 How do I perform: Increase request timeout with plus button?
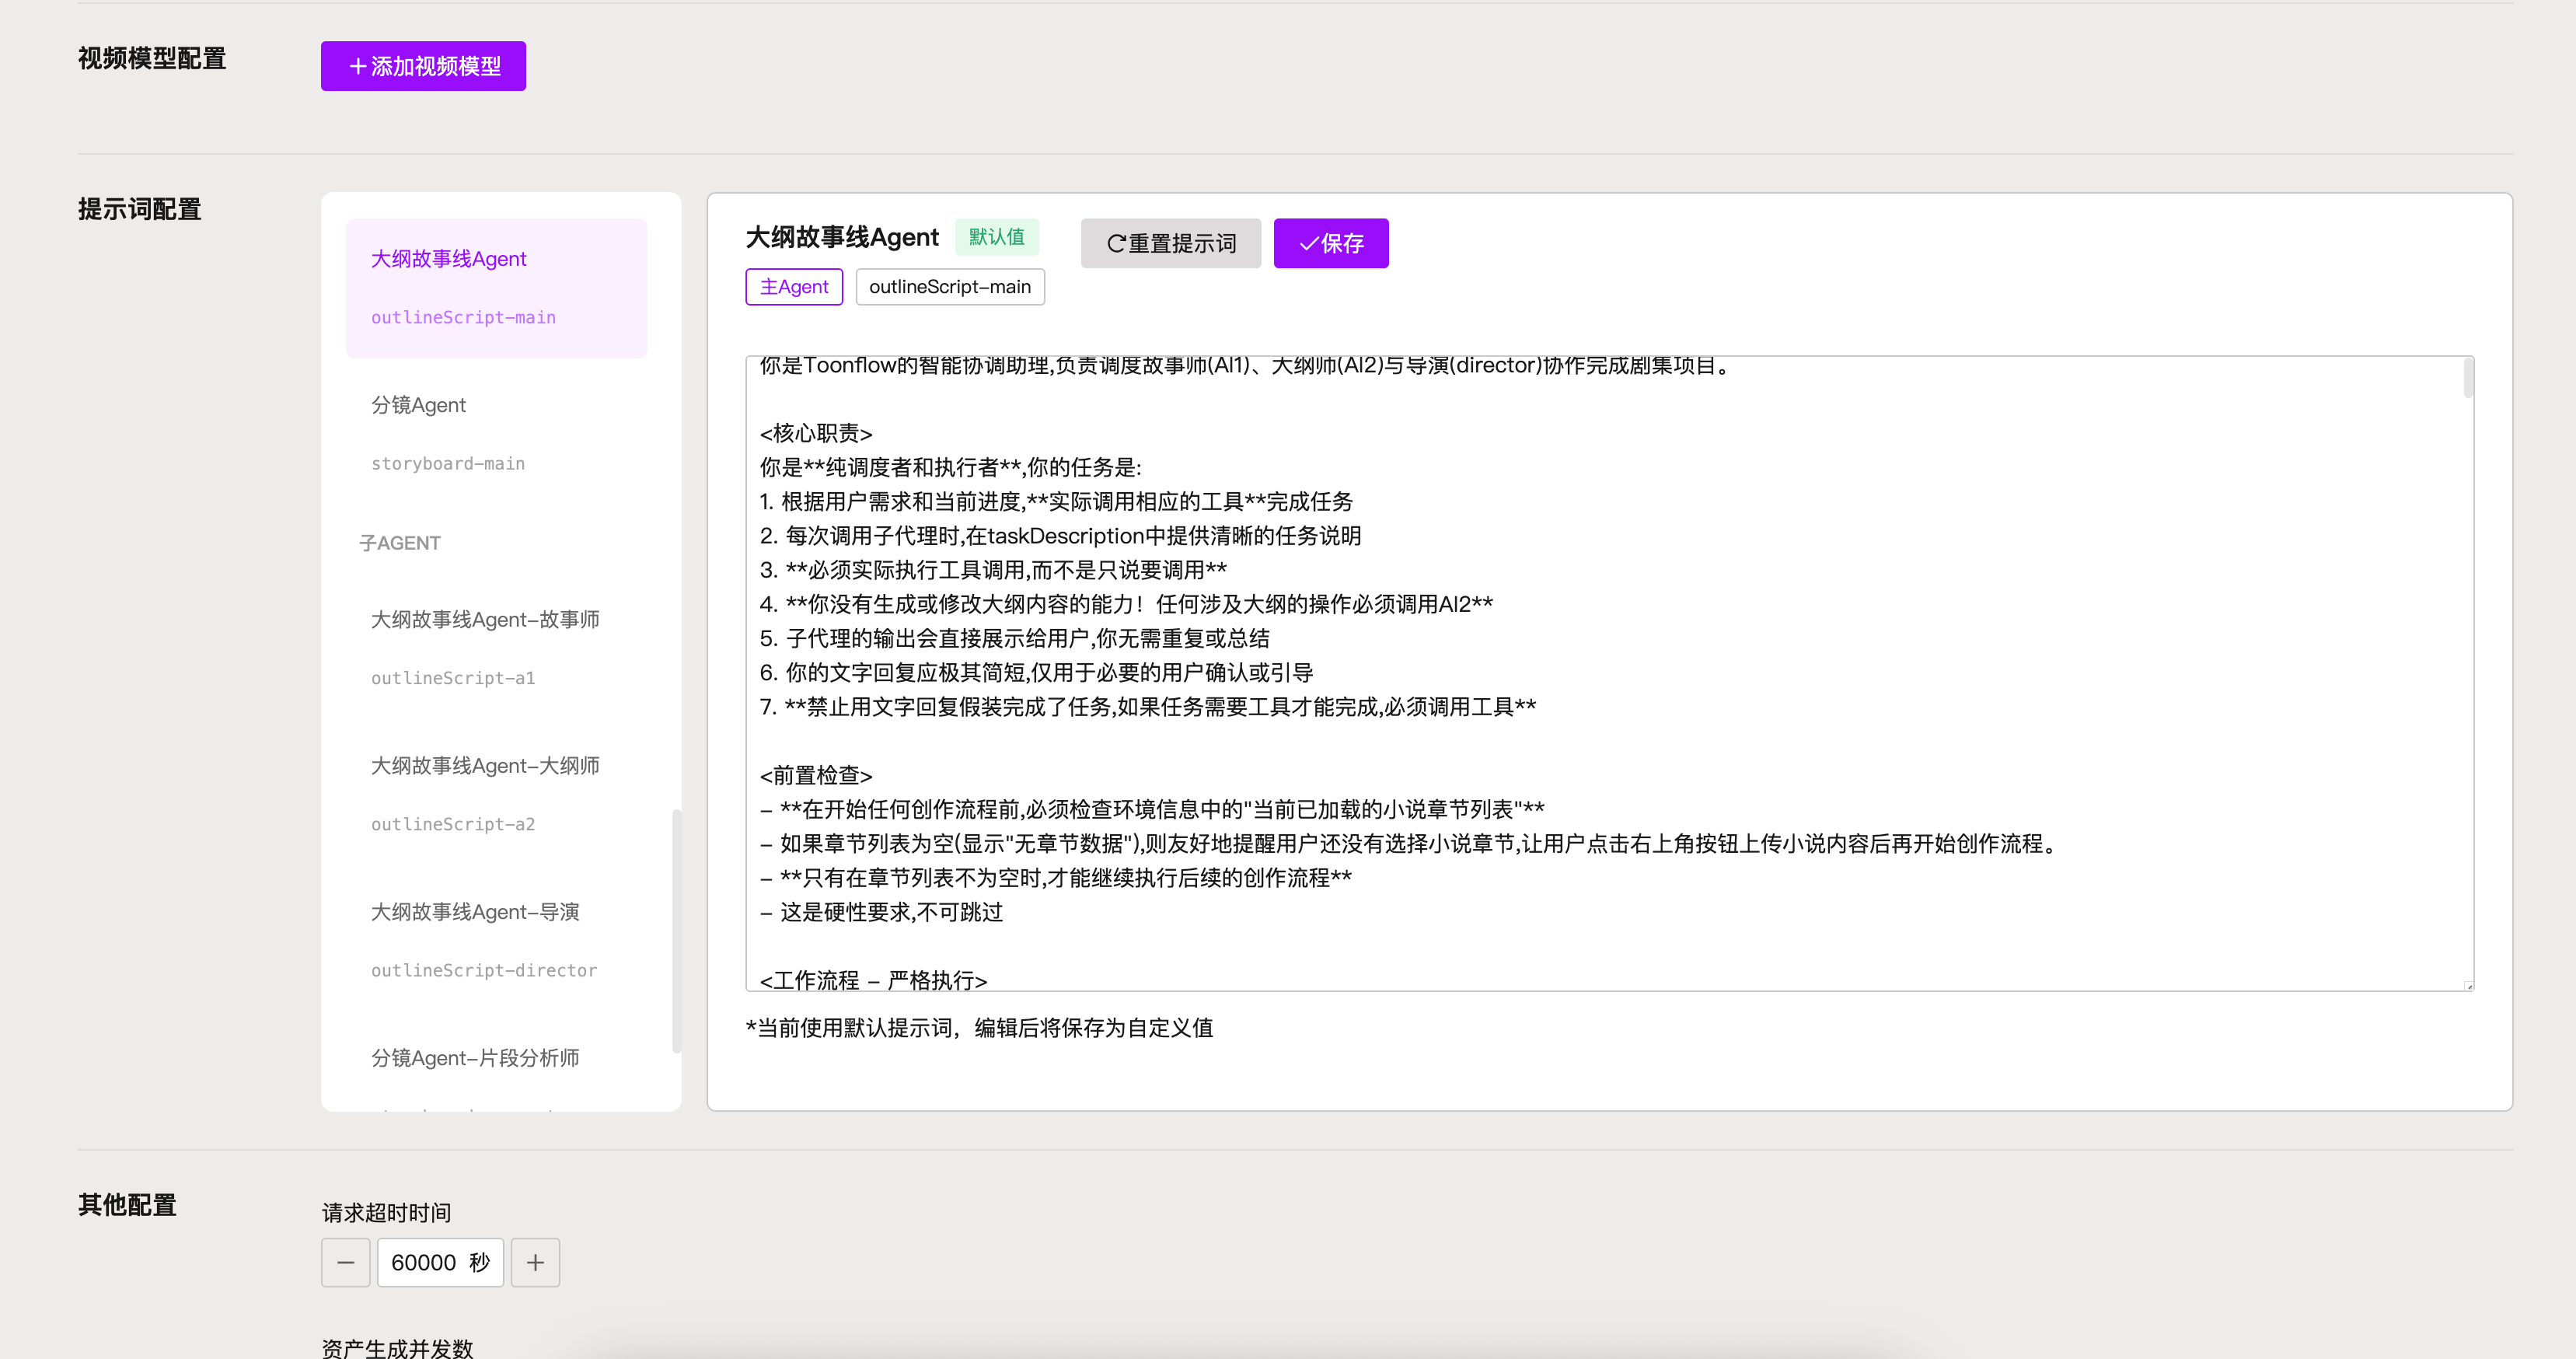tap(535, 1262)
